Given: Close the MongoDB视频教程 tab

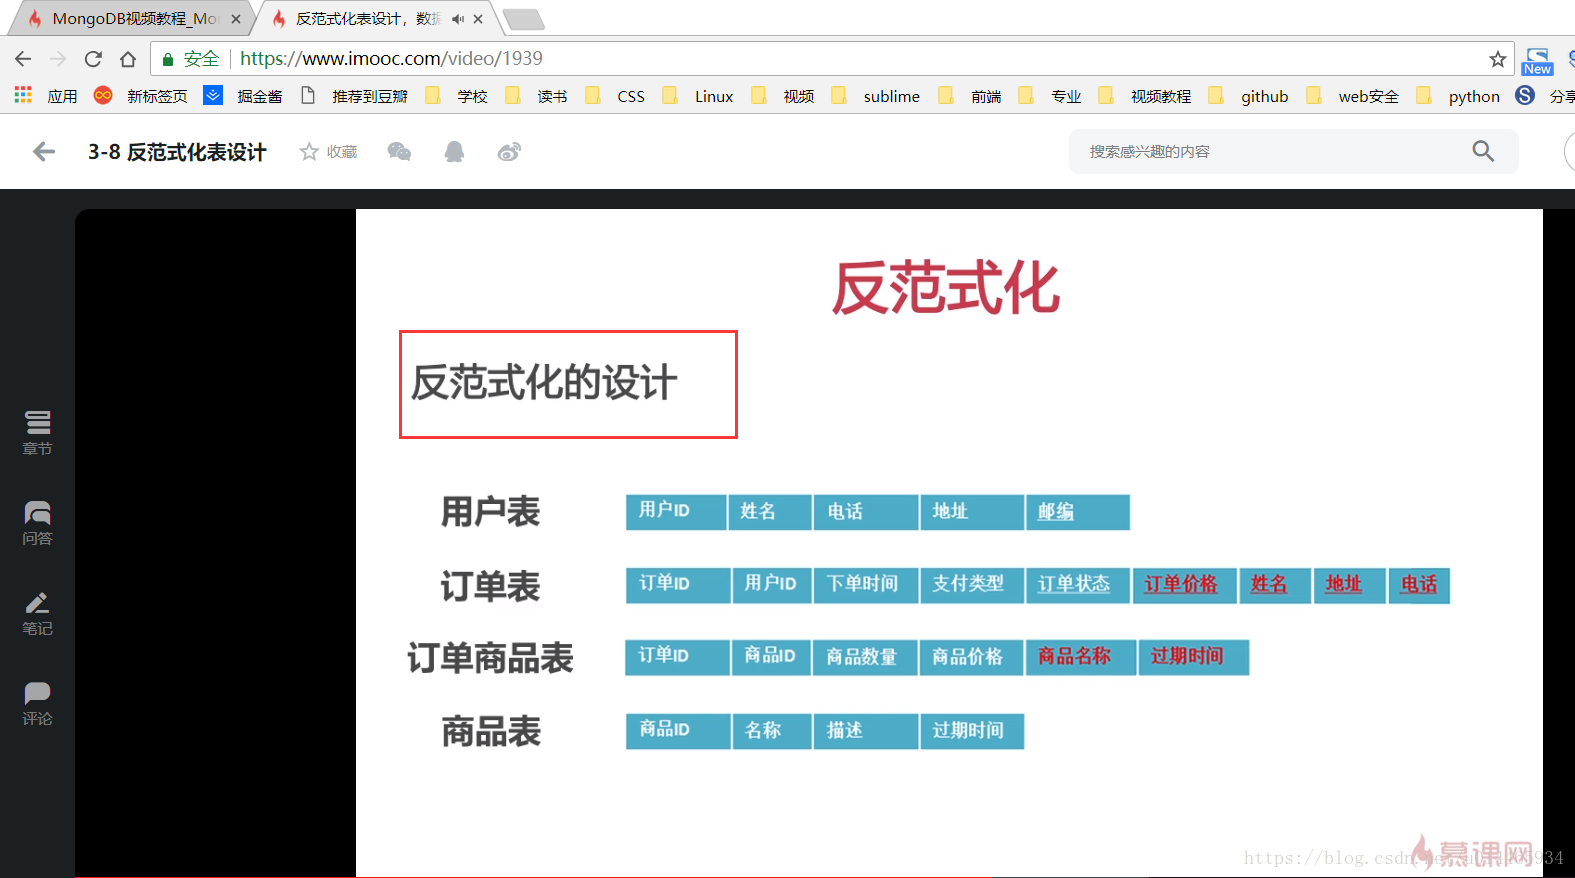Looking at the screenshot, I should pos(236,19).
